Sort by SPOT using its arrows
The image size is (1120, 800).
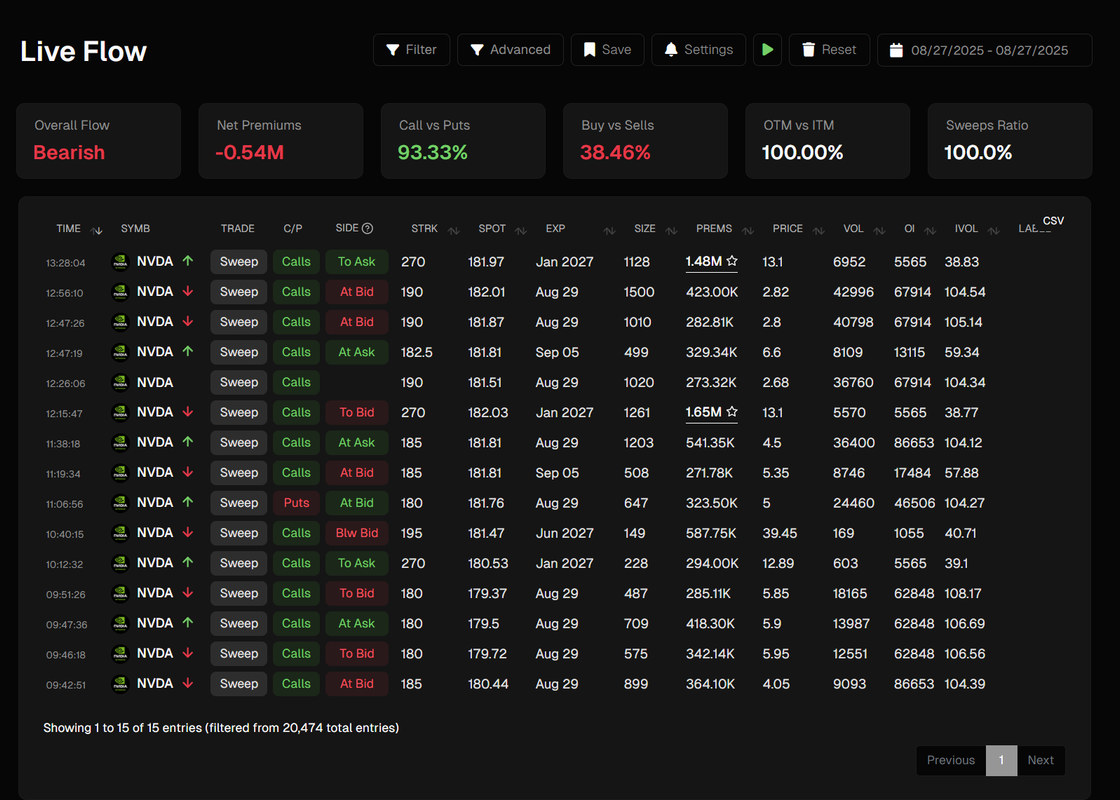tap(521, 230)
